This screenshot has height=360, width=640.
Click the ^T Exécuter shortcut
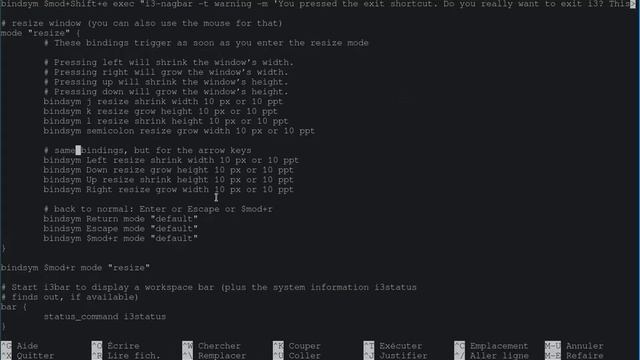[x=393, y=346]
